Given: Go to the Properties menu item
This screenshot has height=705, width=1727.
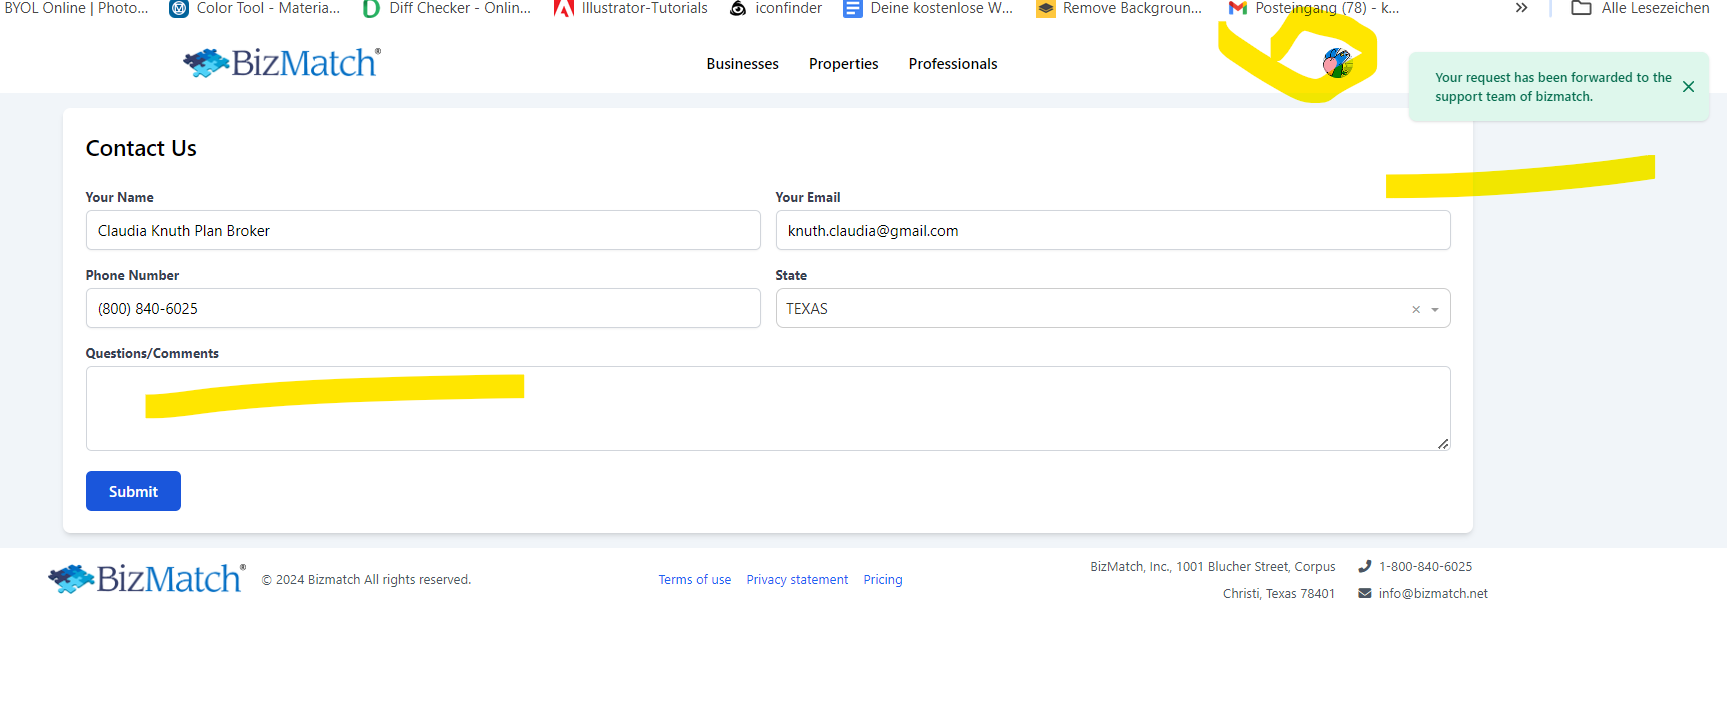Looking at the screenshot, I should 843,64.
